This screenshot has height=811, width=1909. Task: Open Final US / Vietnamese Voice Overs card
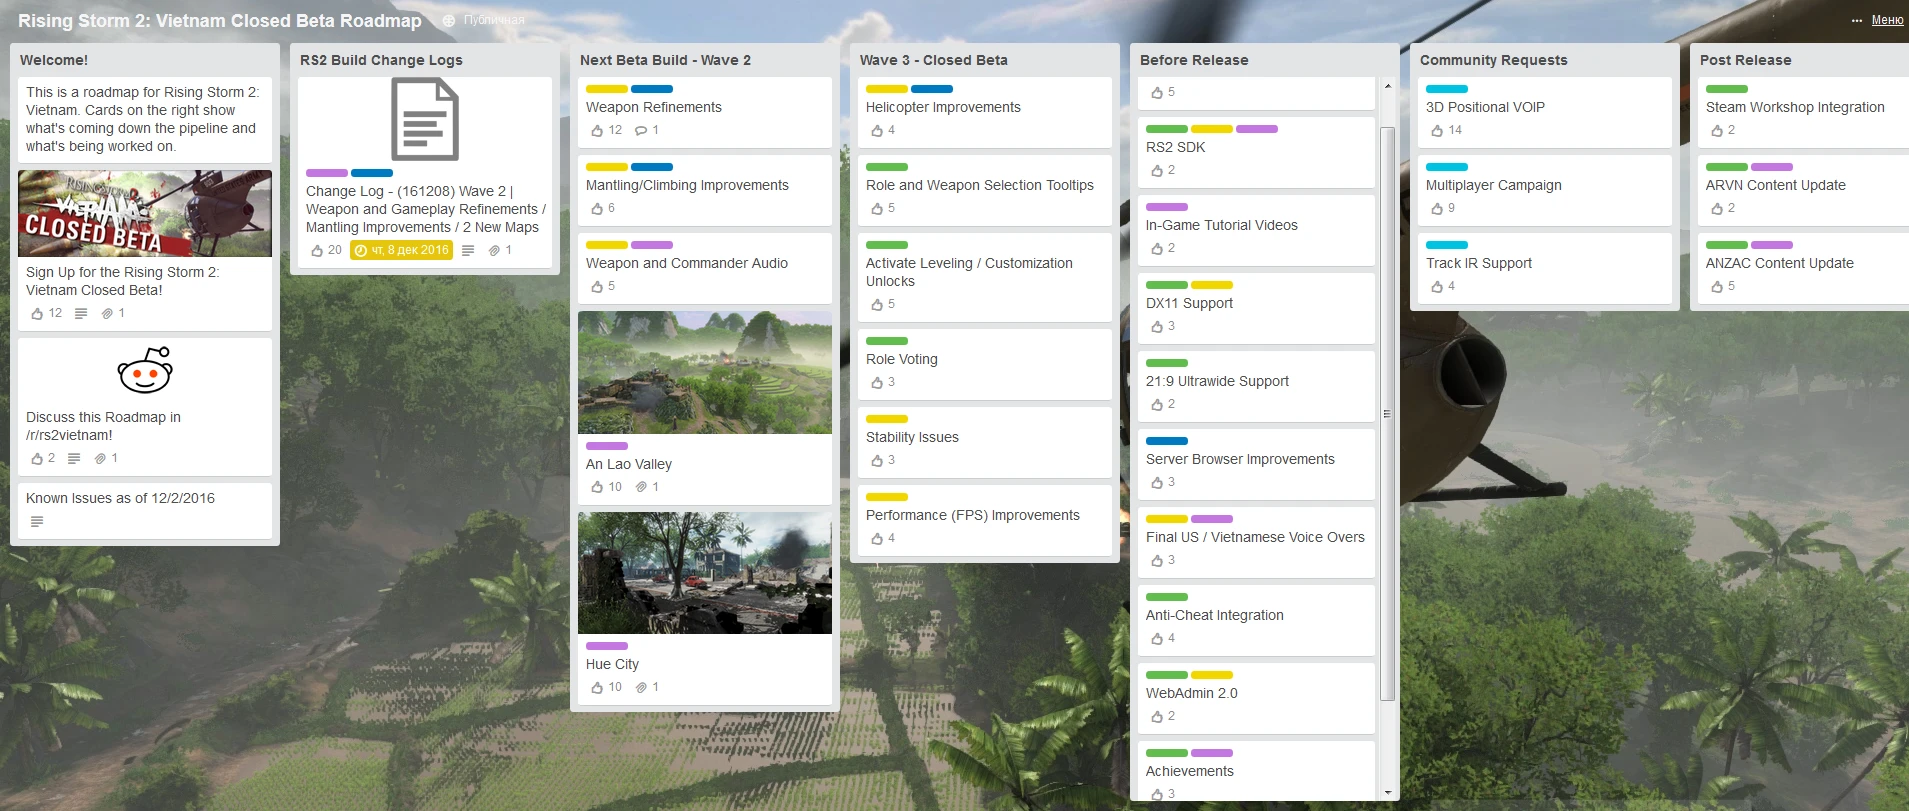point(1256,542)
